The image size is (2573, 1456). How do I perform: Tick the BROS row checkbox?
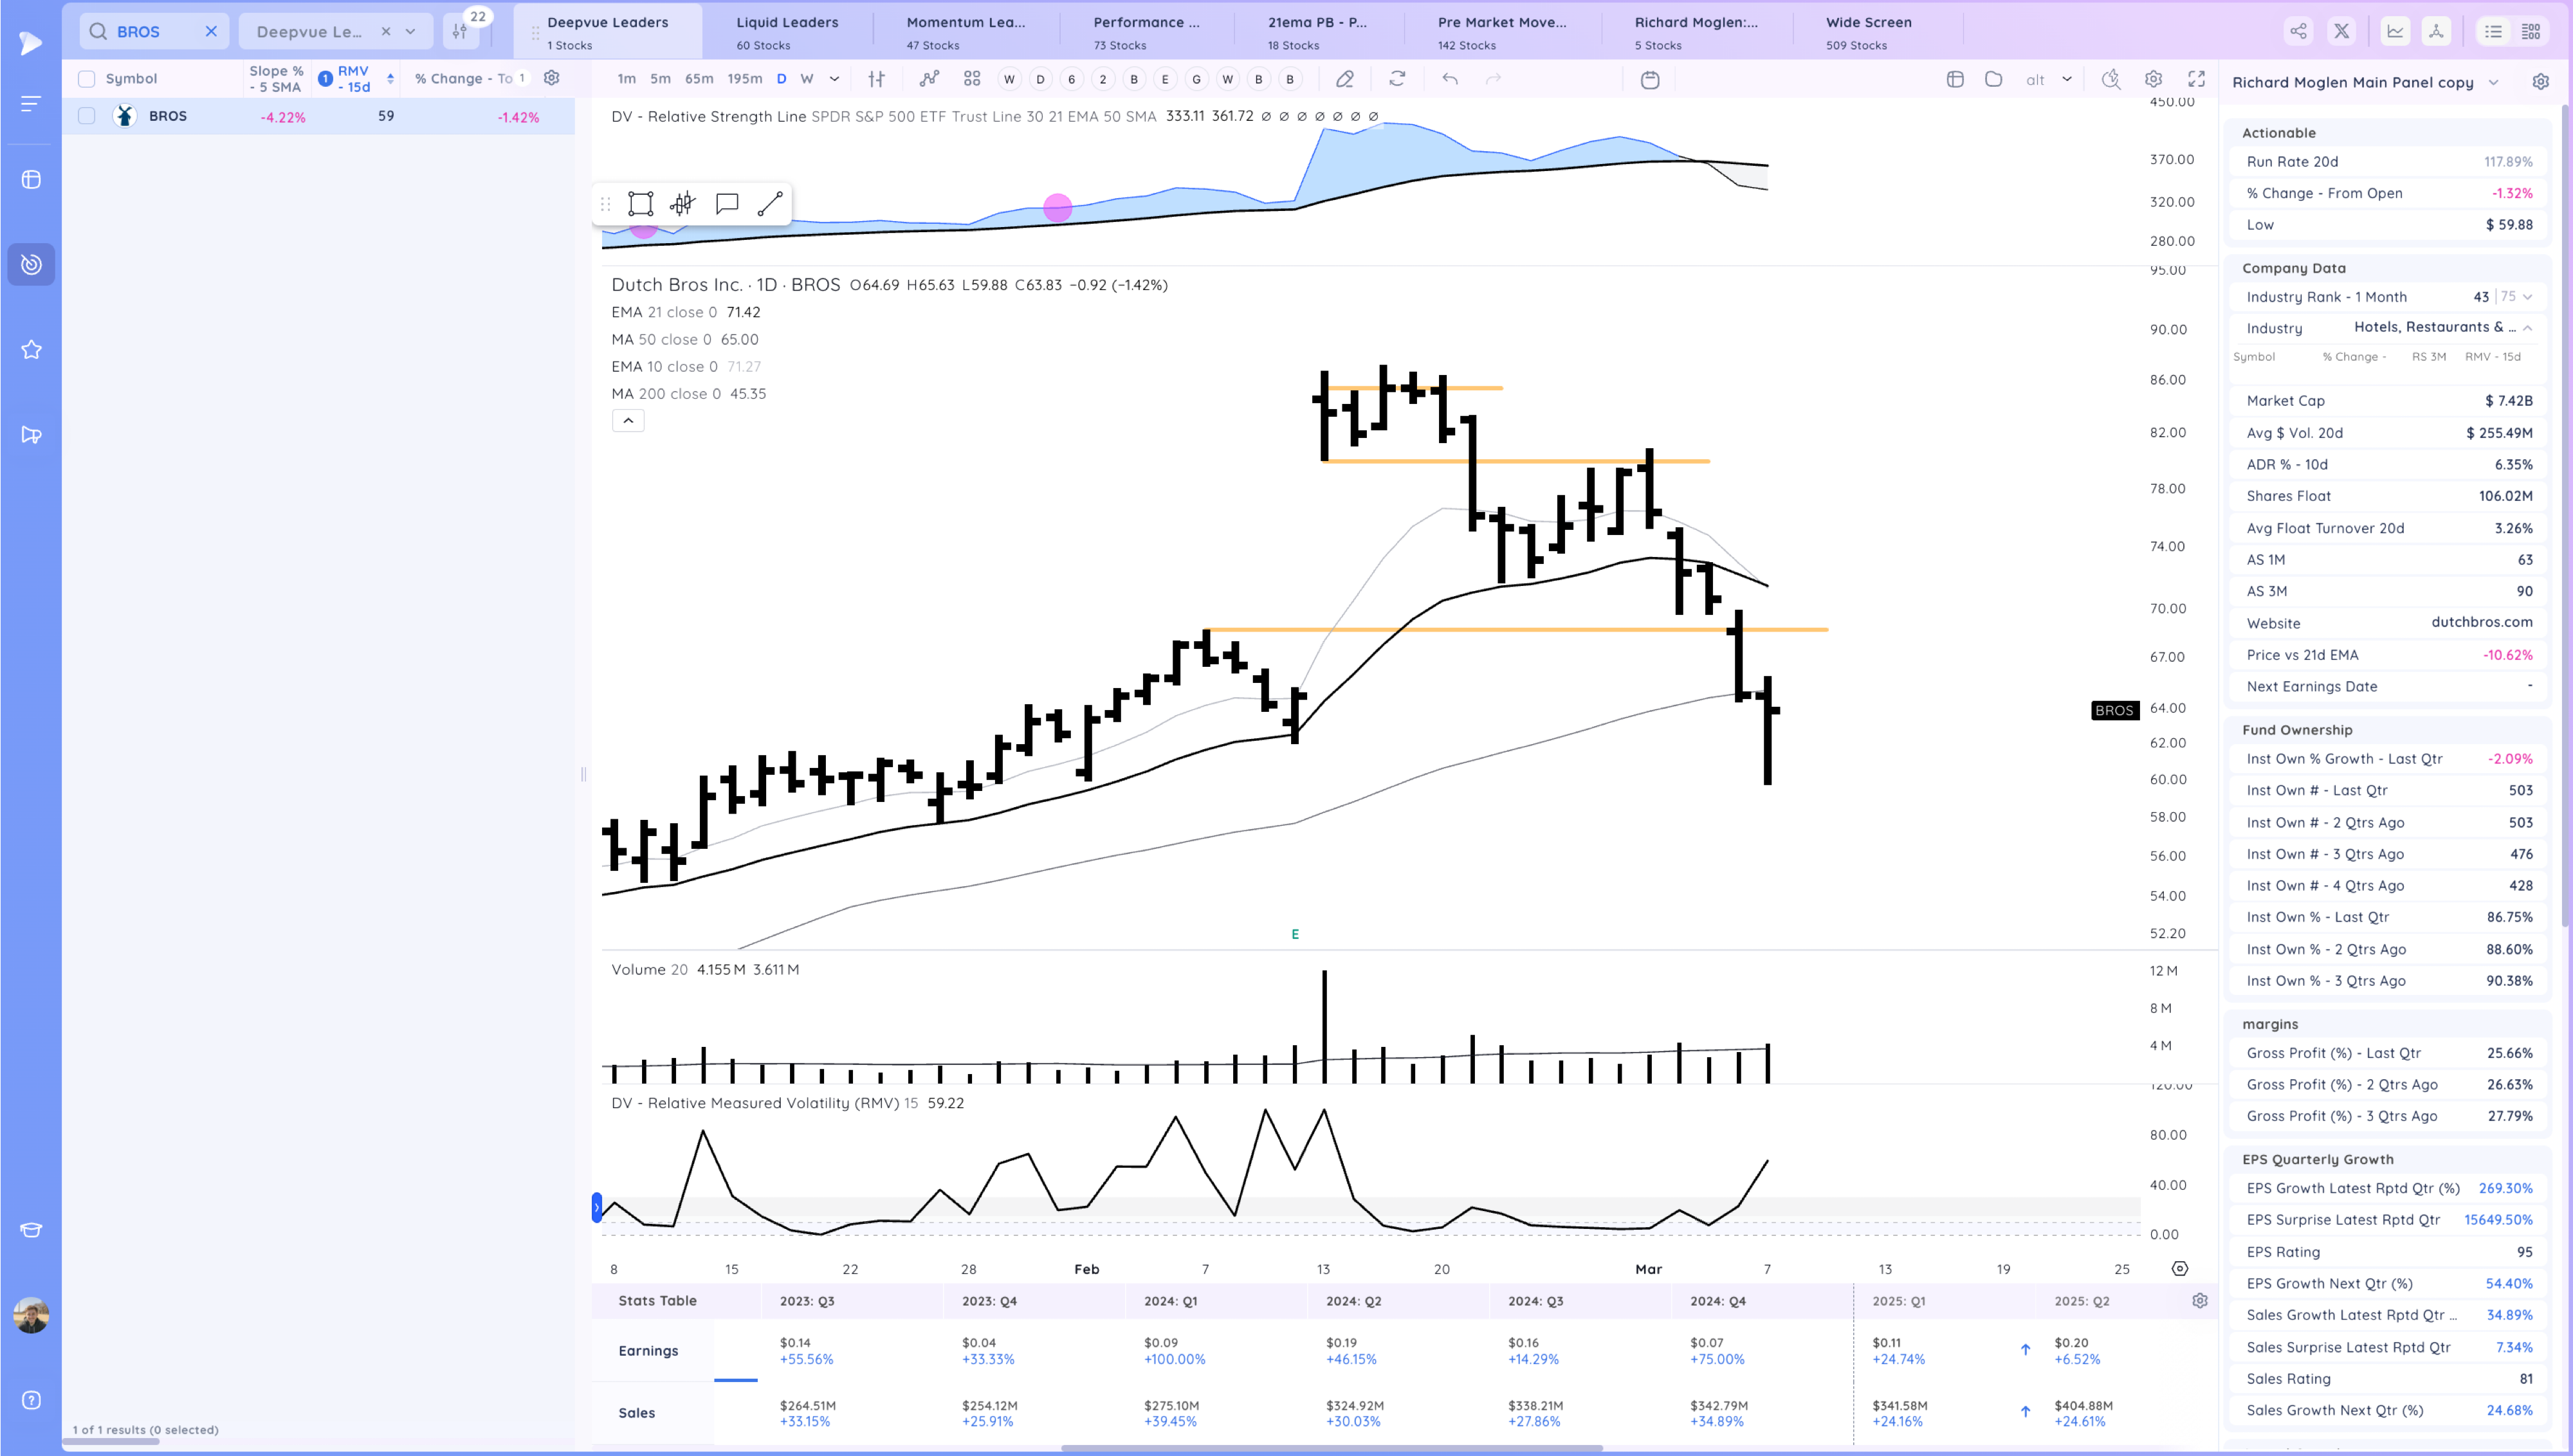tap(87, 116)
